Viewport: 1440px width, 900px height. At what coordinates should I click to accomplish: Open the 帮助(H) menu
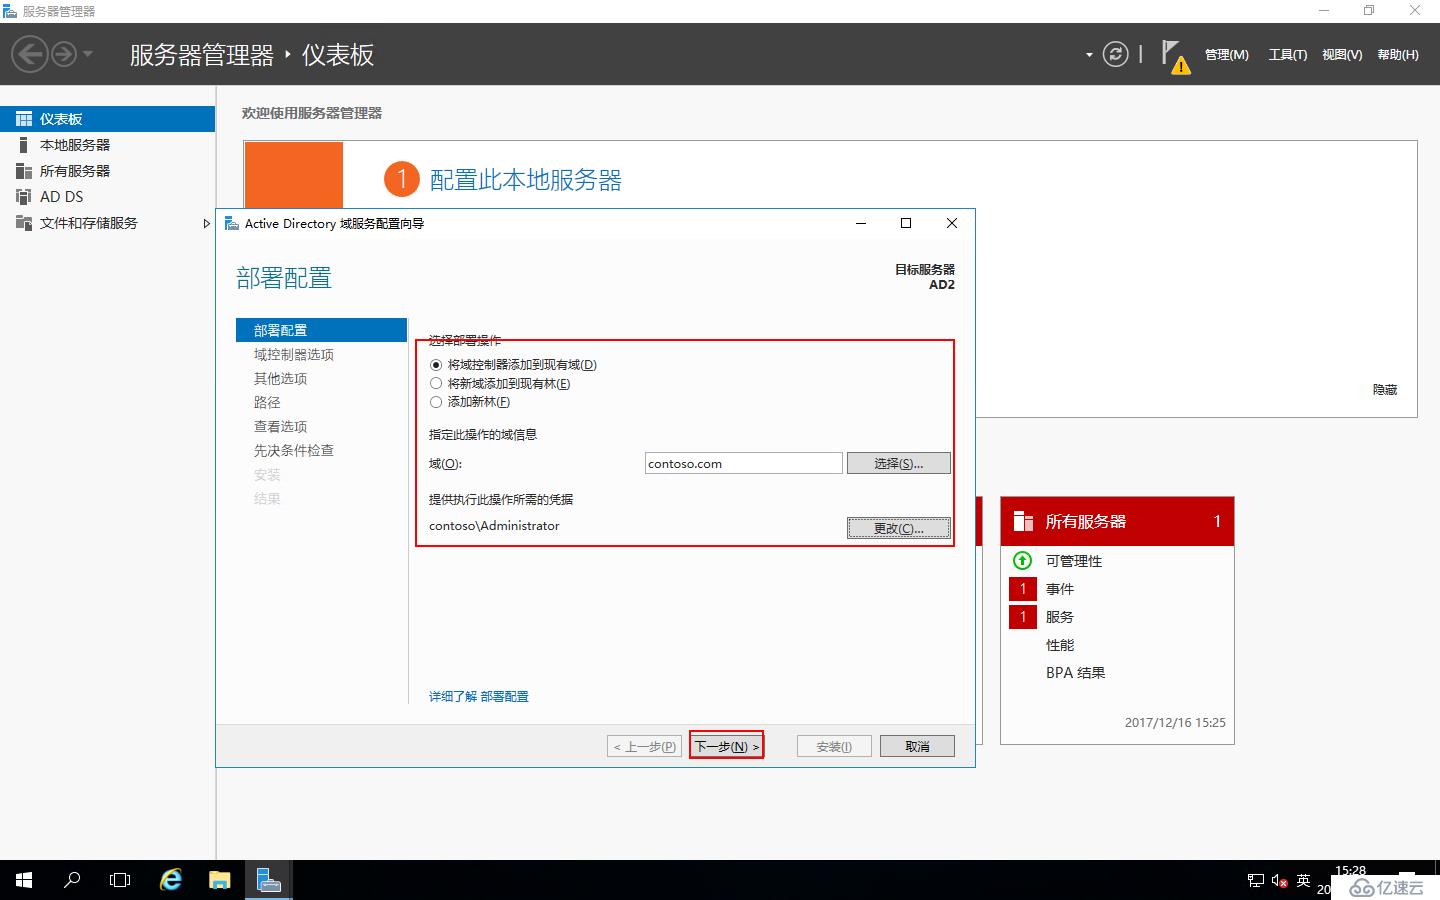(x=1398, y=55)
